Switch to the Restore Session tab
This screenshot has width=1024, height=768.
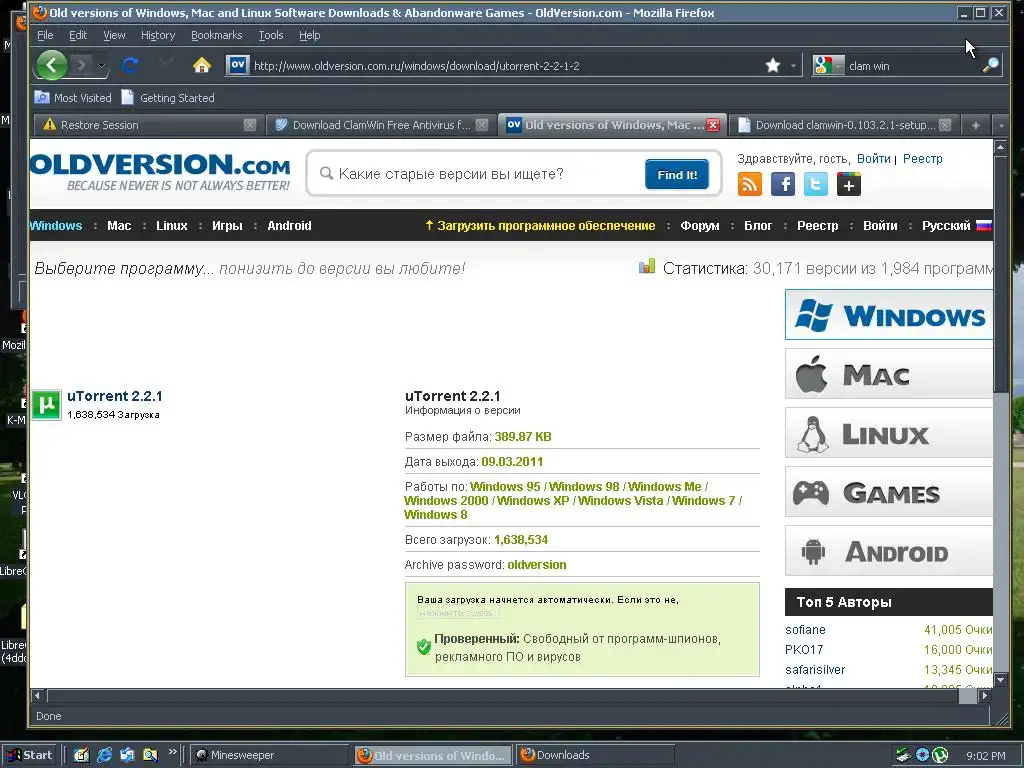click(149, 125)
